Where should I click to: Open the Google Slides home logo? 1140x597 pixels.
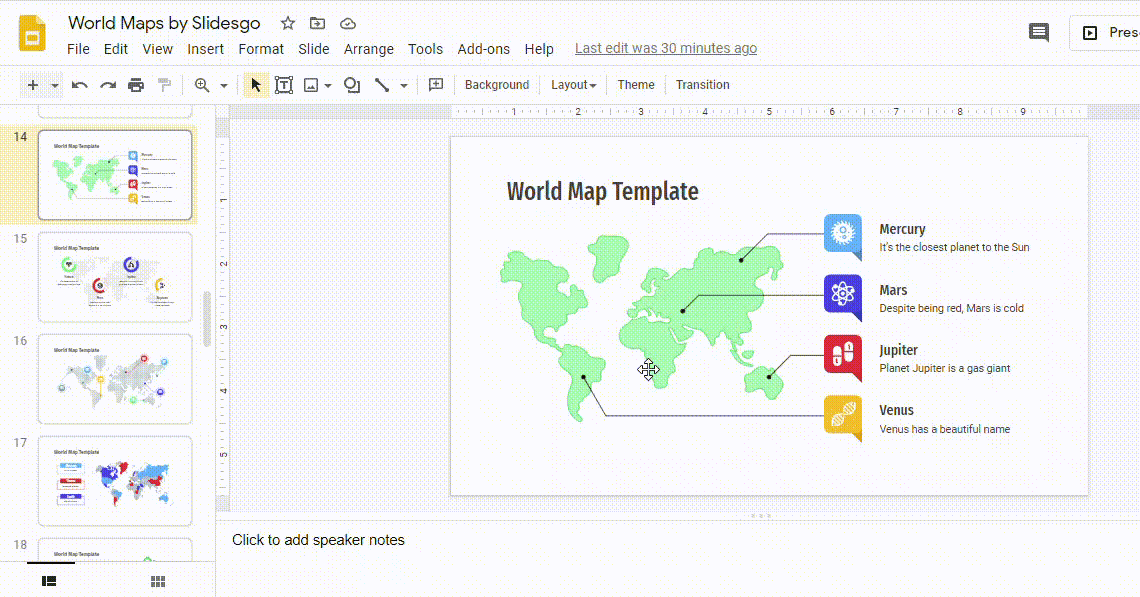click(32, 33)
